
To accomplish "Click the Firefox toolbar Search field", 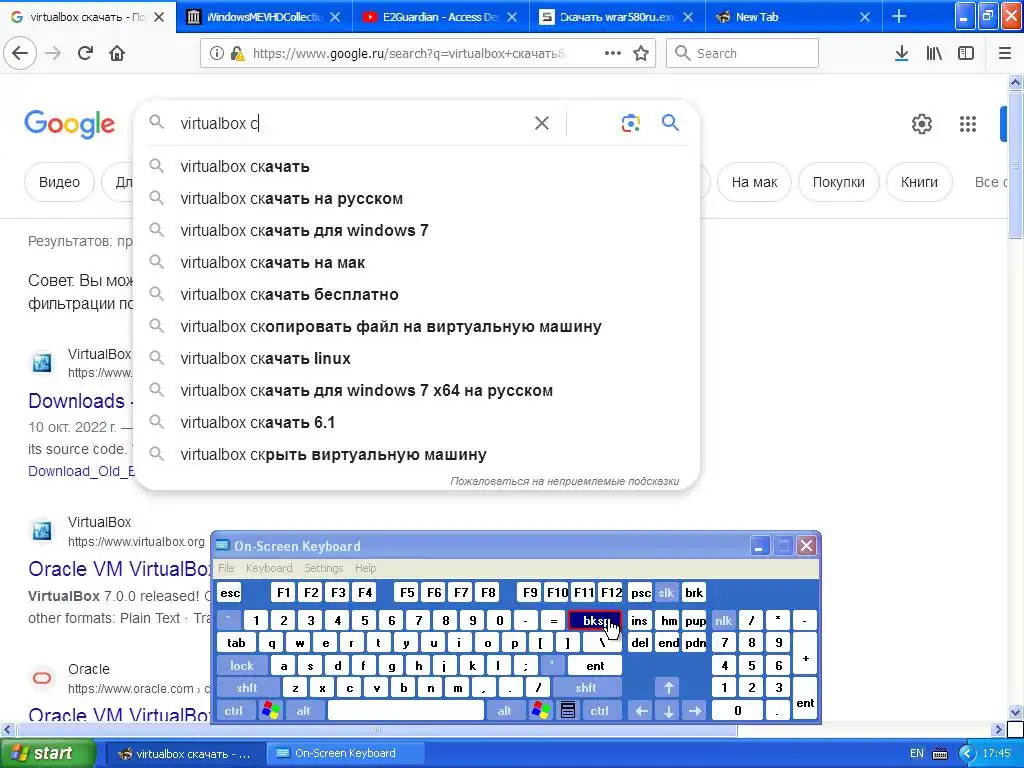I will pyautogui.click(x=743, y=54).
